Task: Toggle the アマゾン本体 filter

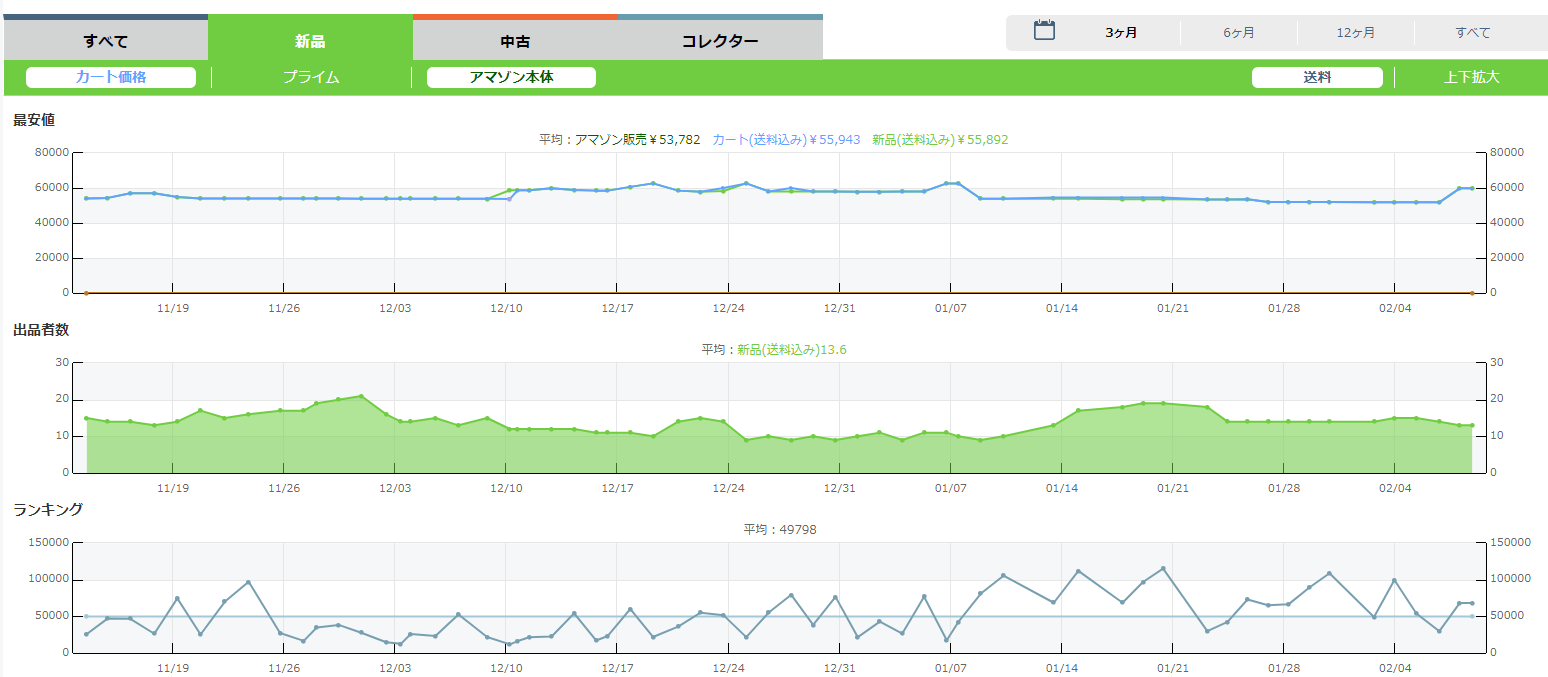Action: (511, 77)
